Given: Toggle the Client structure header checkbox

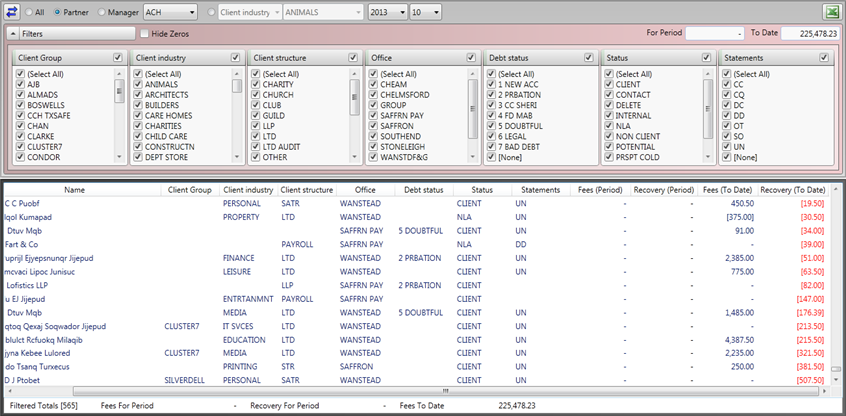Looking at the screenshot, I should 353,57.
